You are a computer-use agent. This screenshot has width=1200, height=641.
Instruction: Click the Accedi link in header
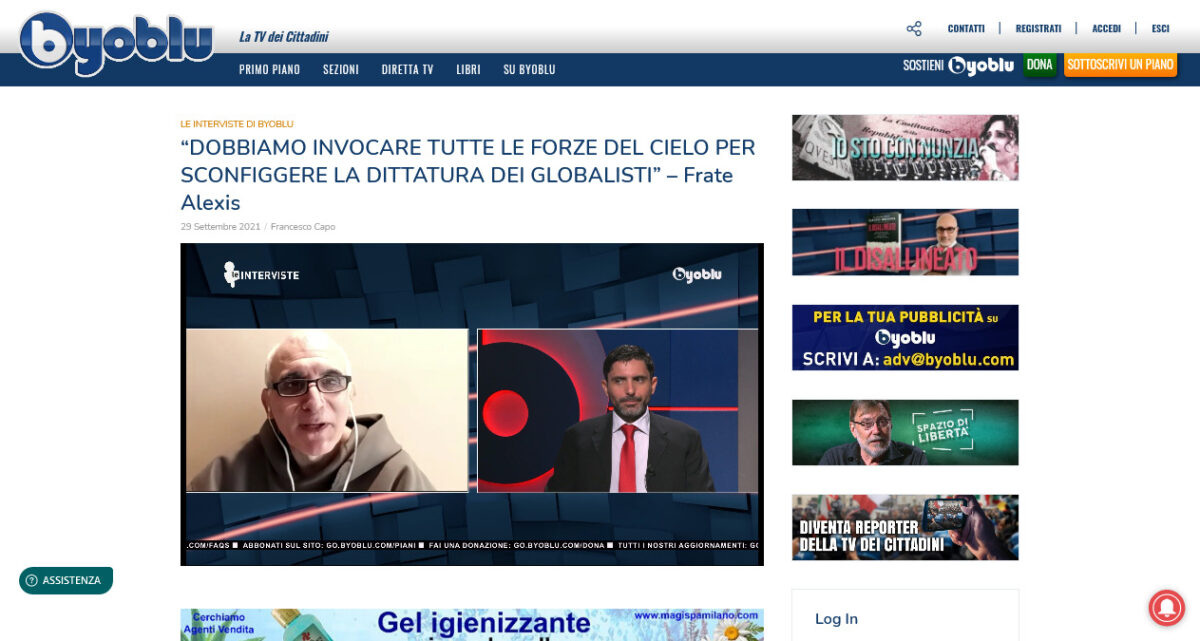point(1106,29)
